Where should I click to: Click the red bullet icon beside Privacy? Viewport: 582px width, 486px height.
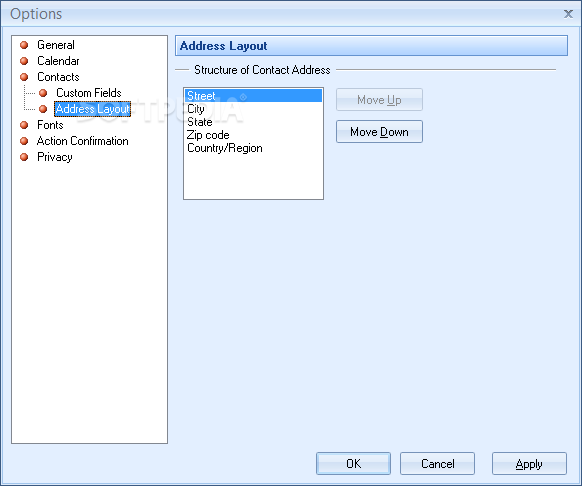pos(24,157)
